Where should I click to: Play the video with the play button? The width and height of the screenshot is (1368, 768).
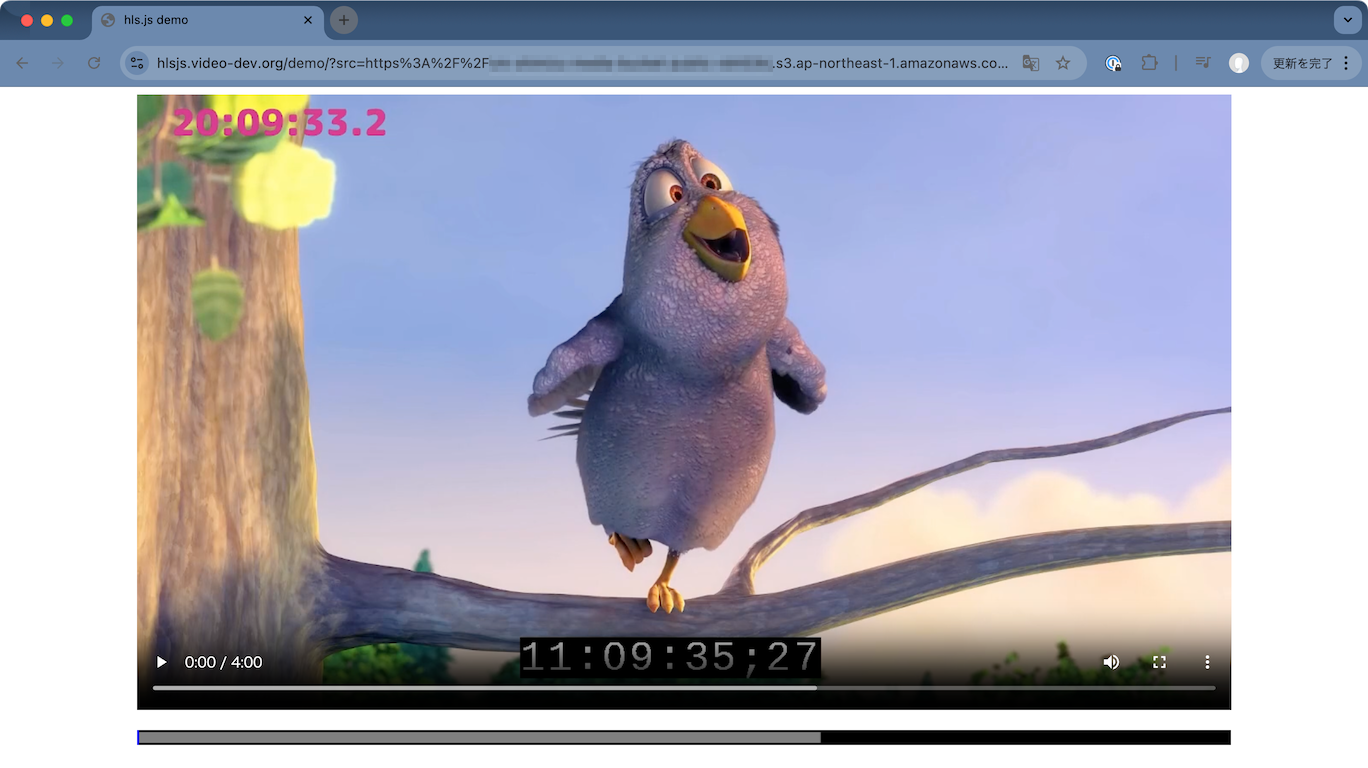tap(161, 662)
